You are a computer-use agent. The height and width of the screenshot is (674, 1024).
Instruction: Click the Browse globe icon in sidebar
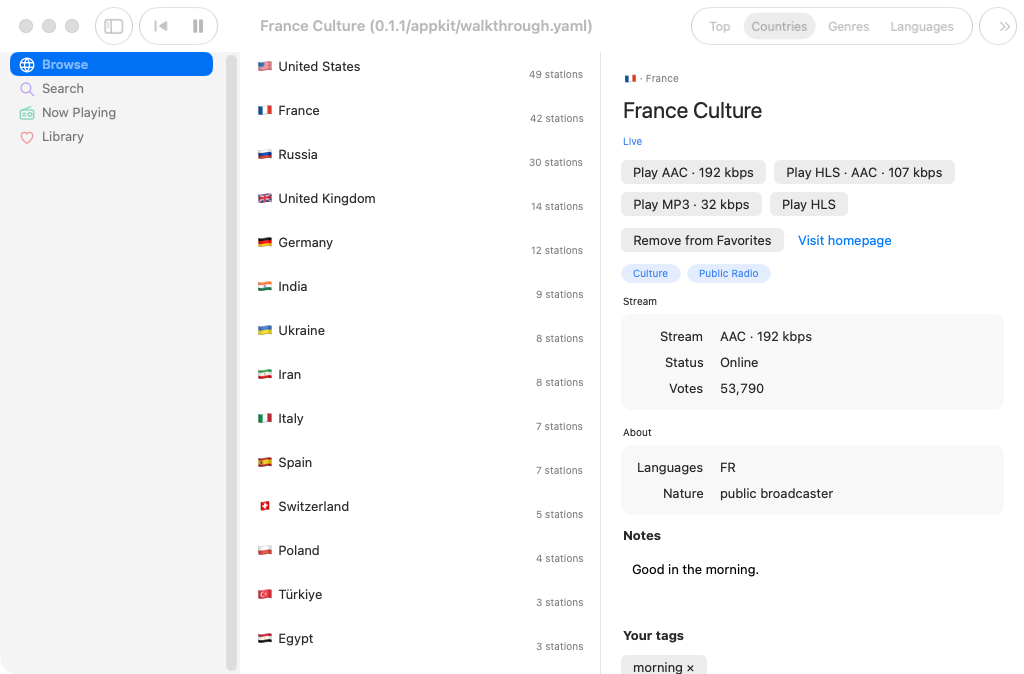[27, 65]
